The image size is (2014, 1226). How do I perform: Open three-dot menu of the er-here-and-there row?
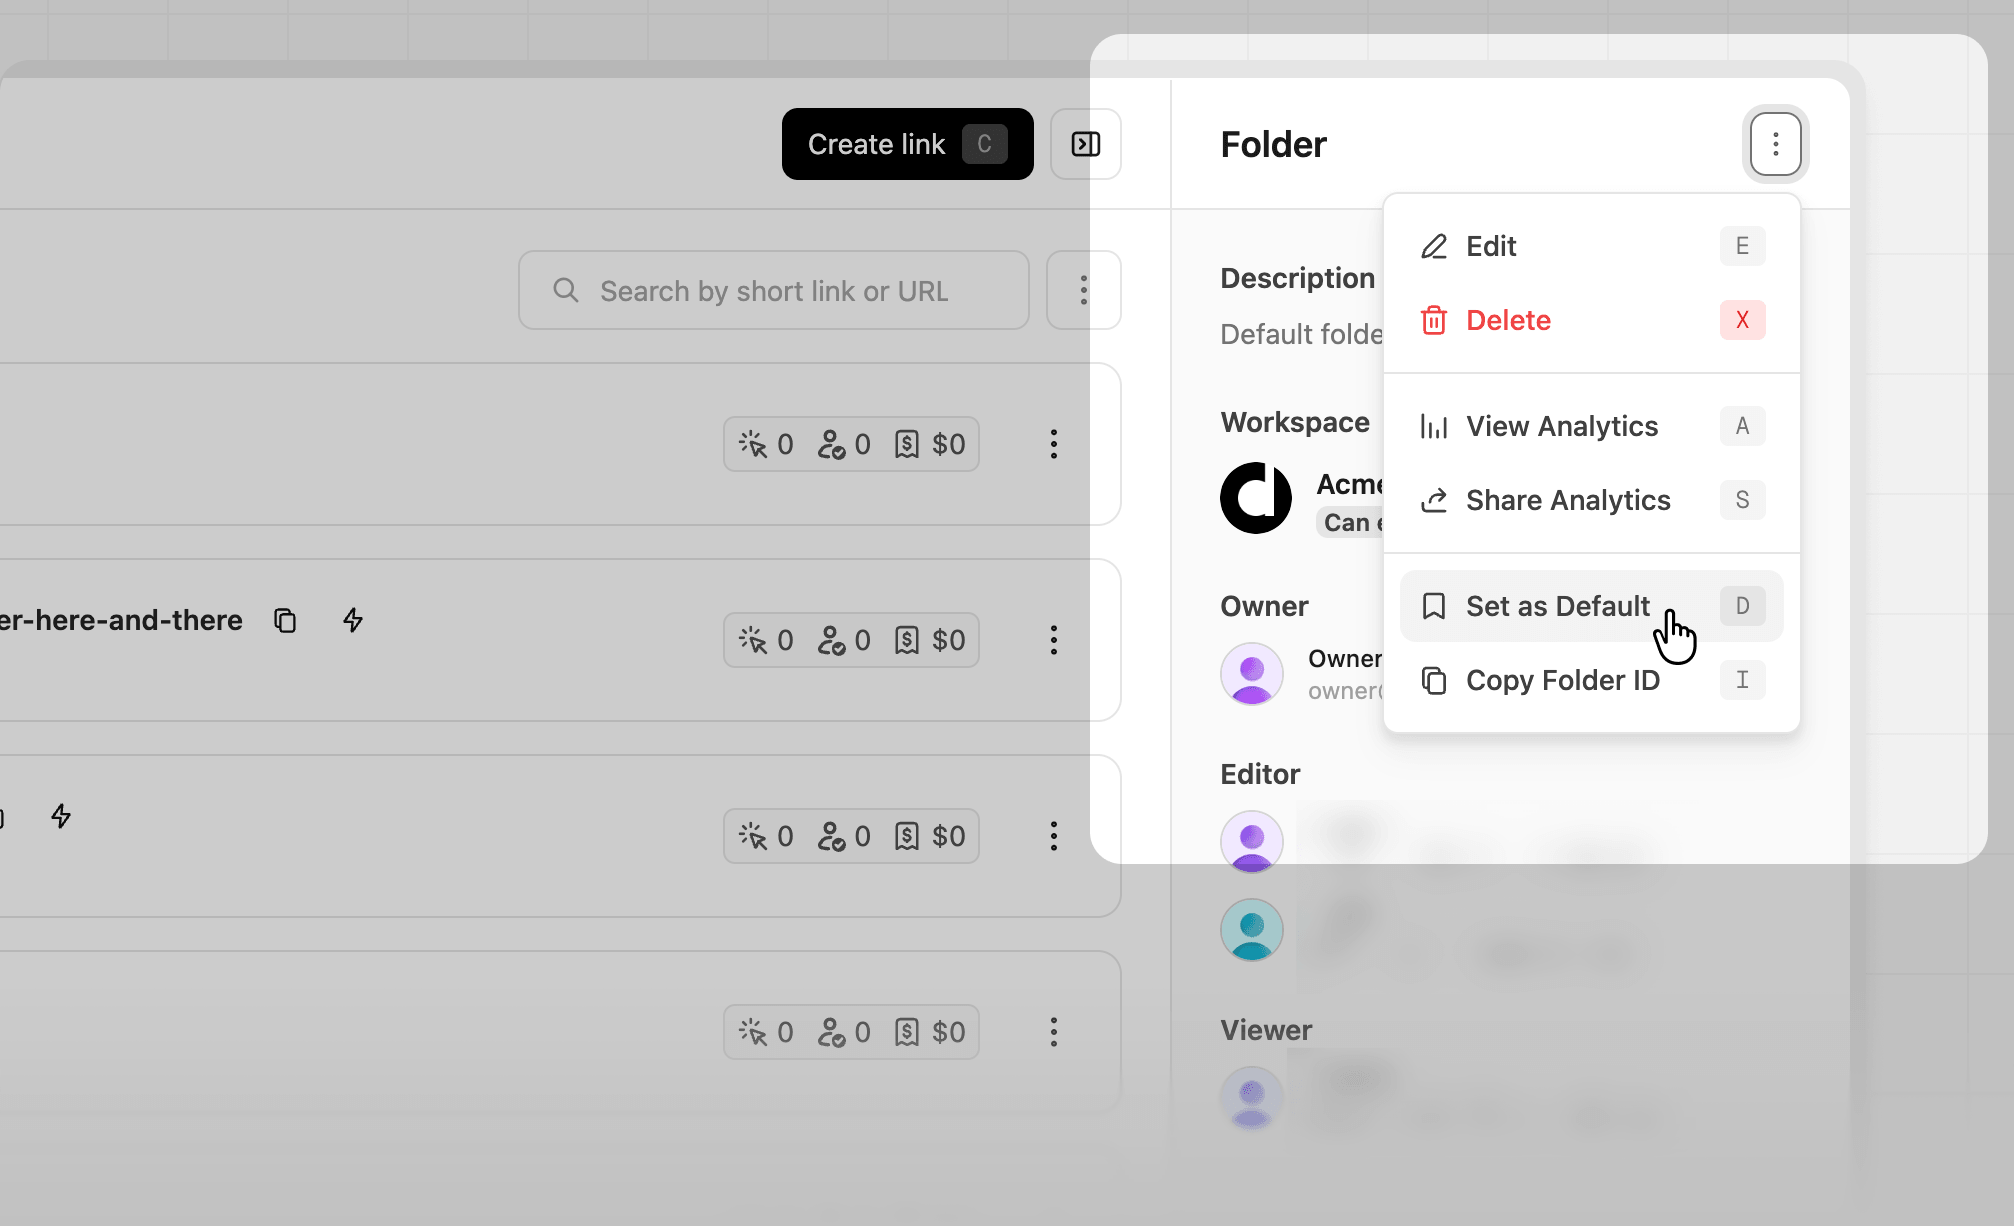[x=1053, y=640]
